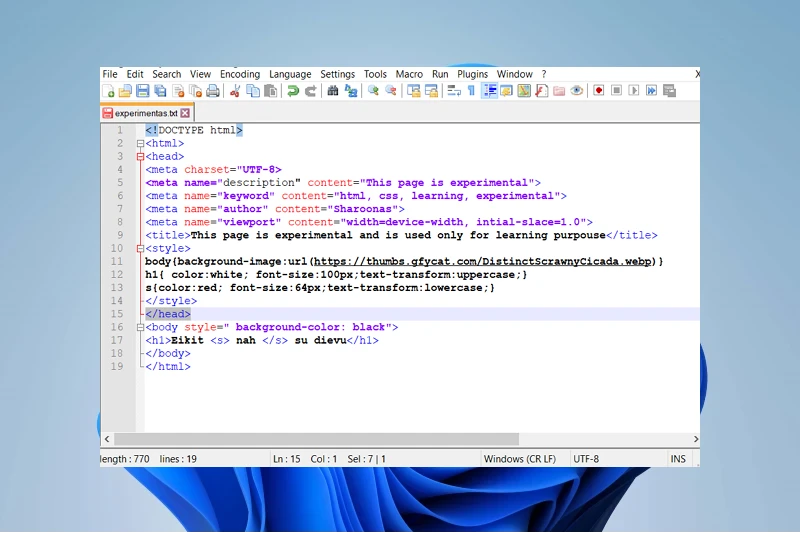Toggle Folder as Workspace panel
Viewport: 800px width, 533px height.
[559, 91]
